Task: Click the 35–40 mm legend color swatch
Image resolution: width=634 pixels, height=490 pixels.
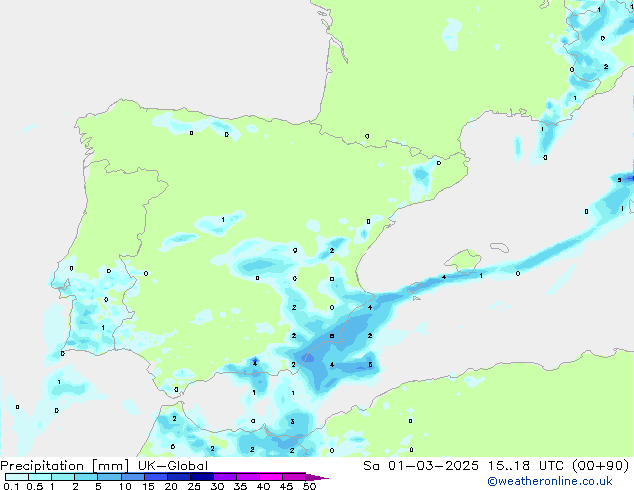Action: point(247,477)
